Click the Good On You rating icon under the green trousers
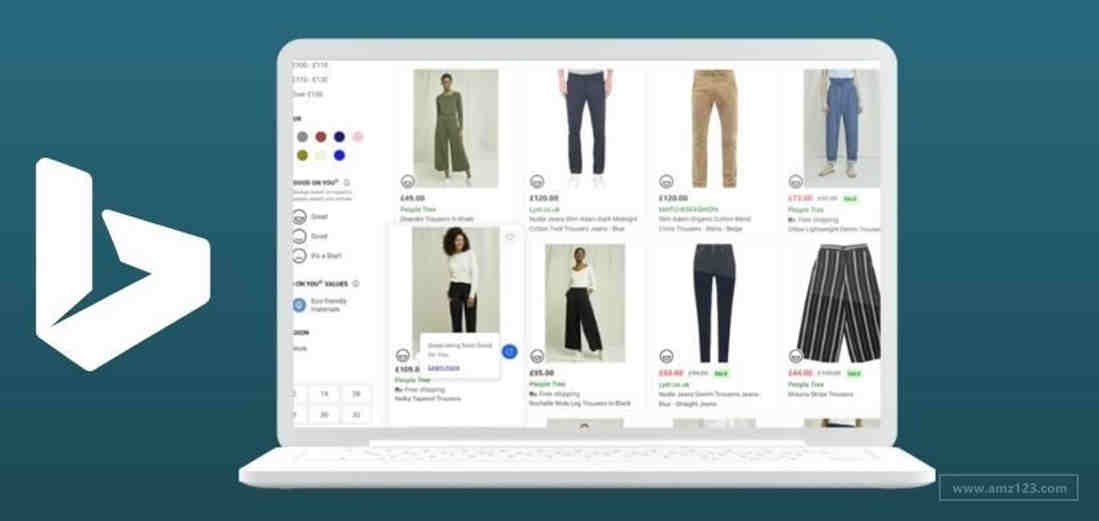The height and width of the screenshot is (521, 1099). [x=407, y=181]
